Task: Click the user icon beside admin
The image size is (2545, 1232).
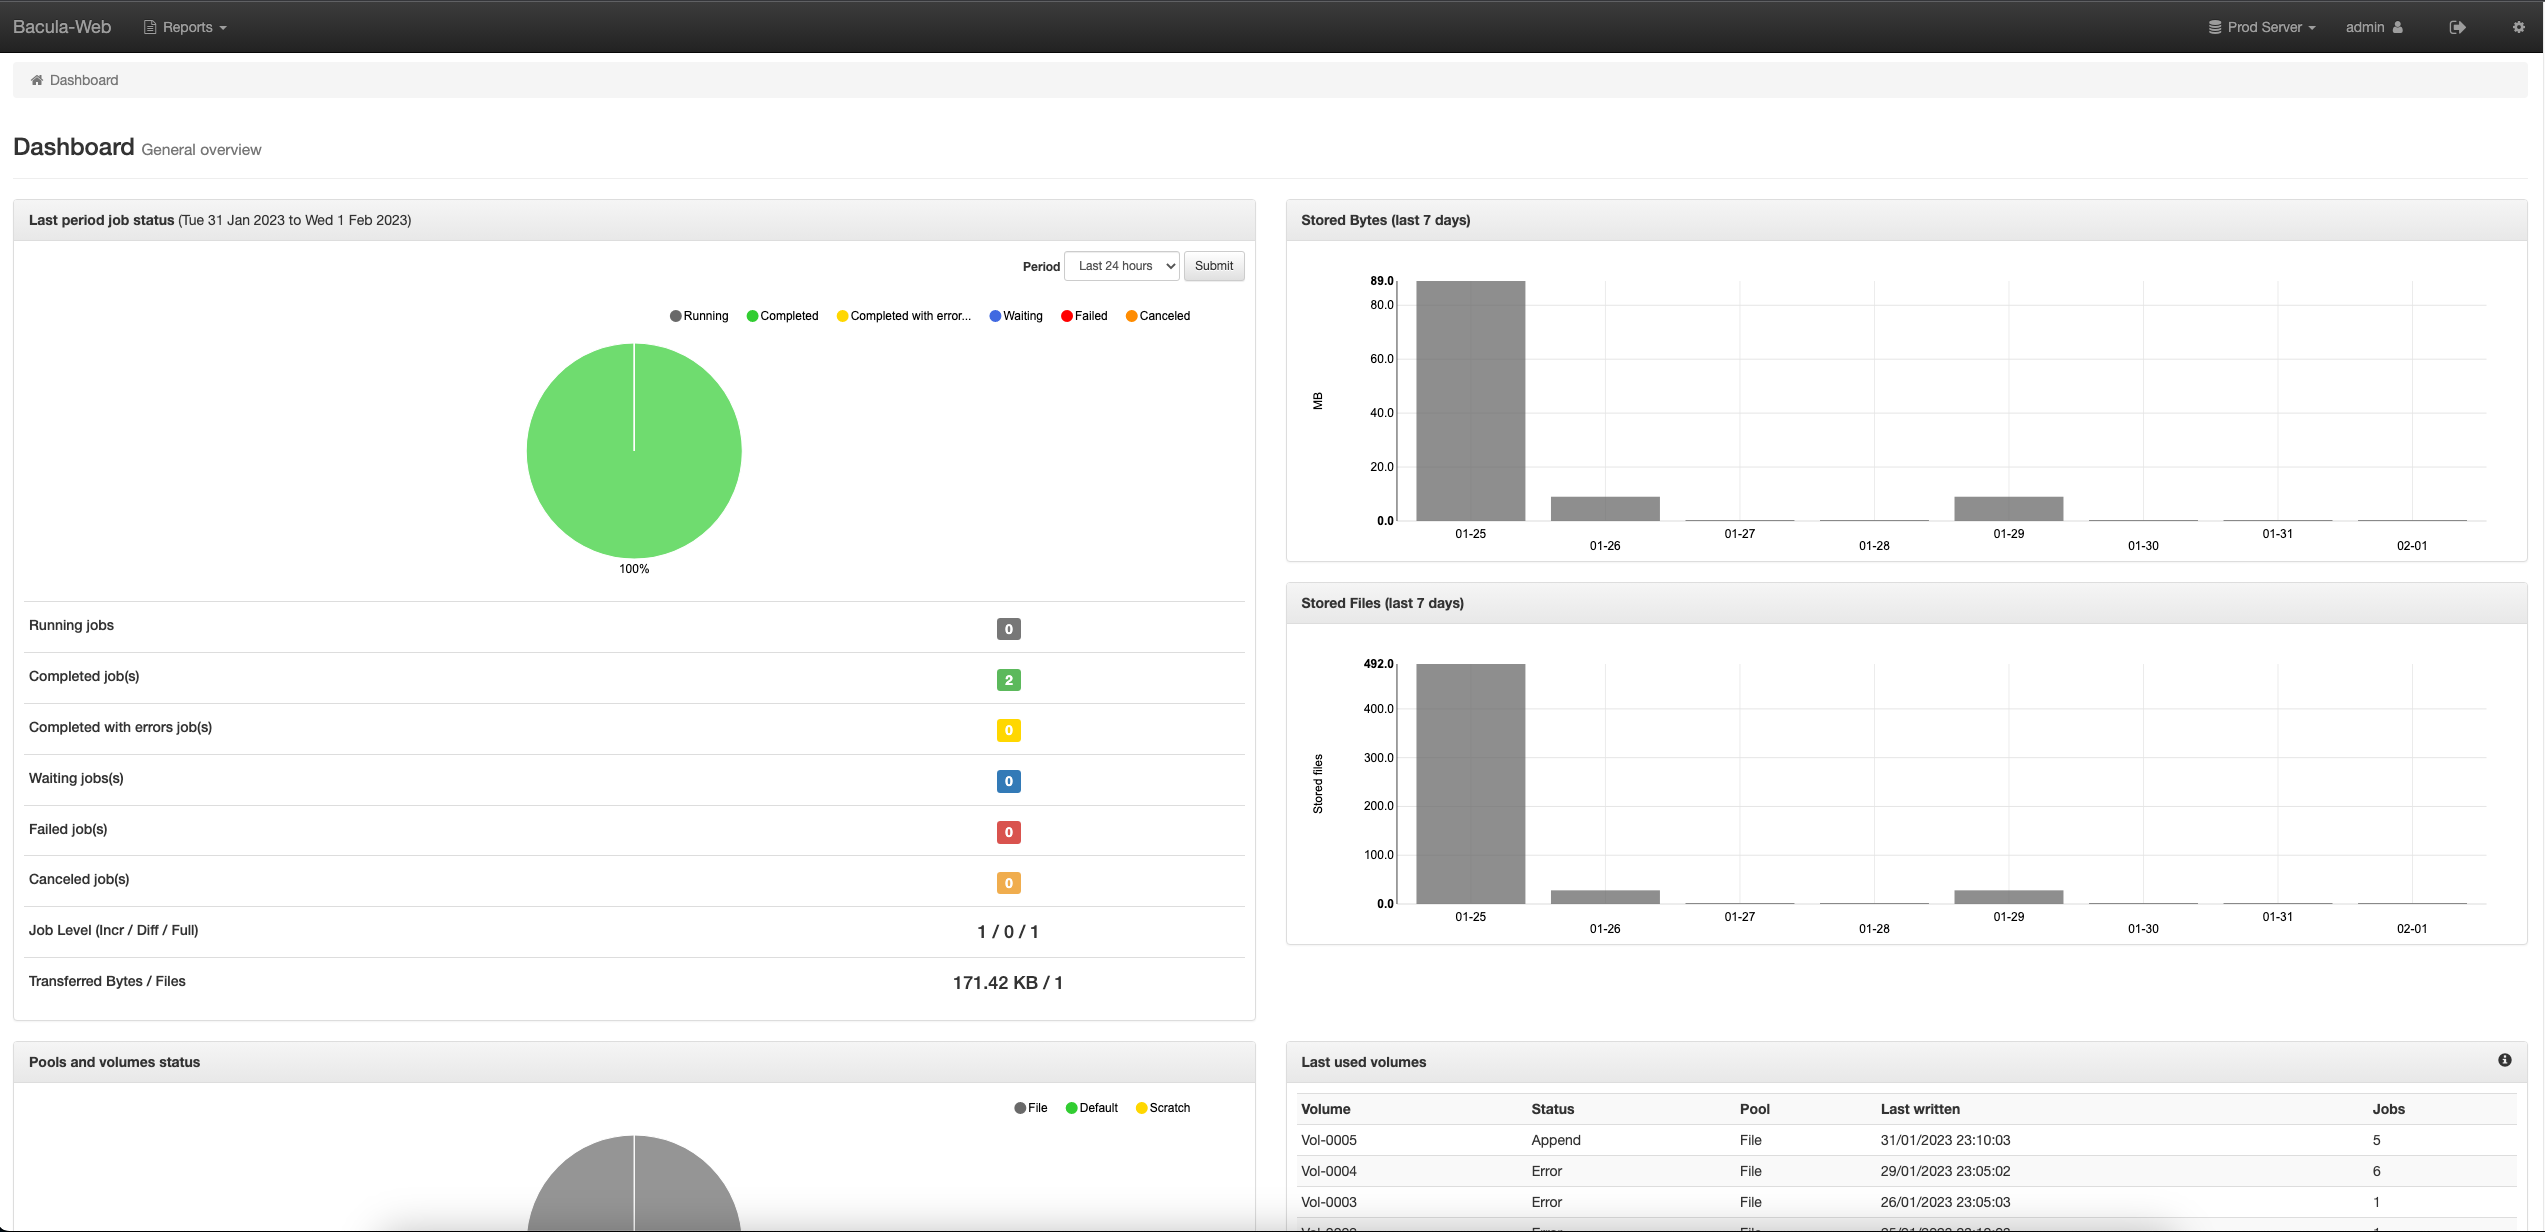Action: click(x=2398, y=27)
